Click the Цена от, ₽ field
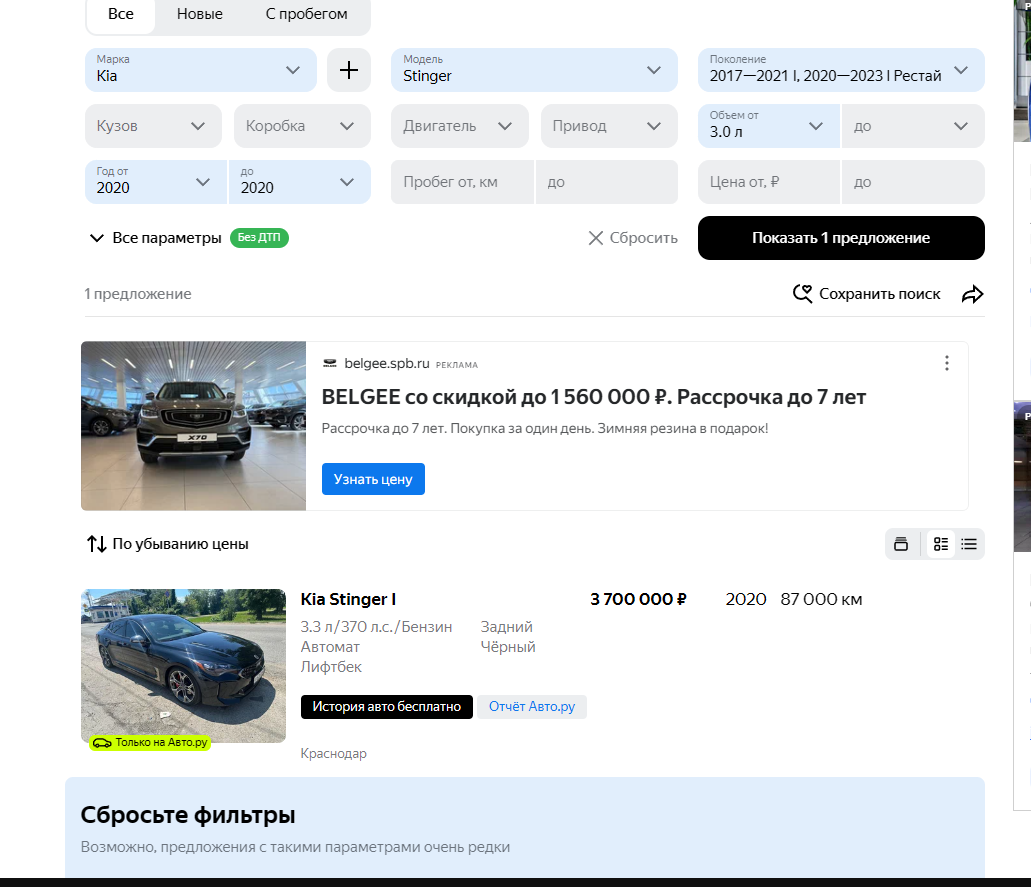The image size is (1031, 887). (769, 182)
